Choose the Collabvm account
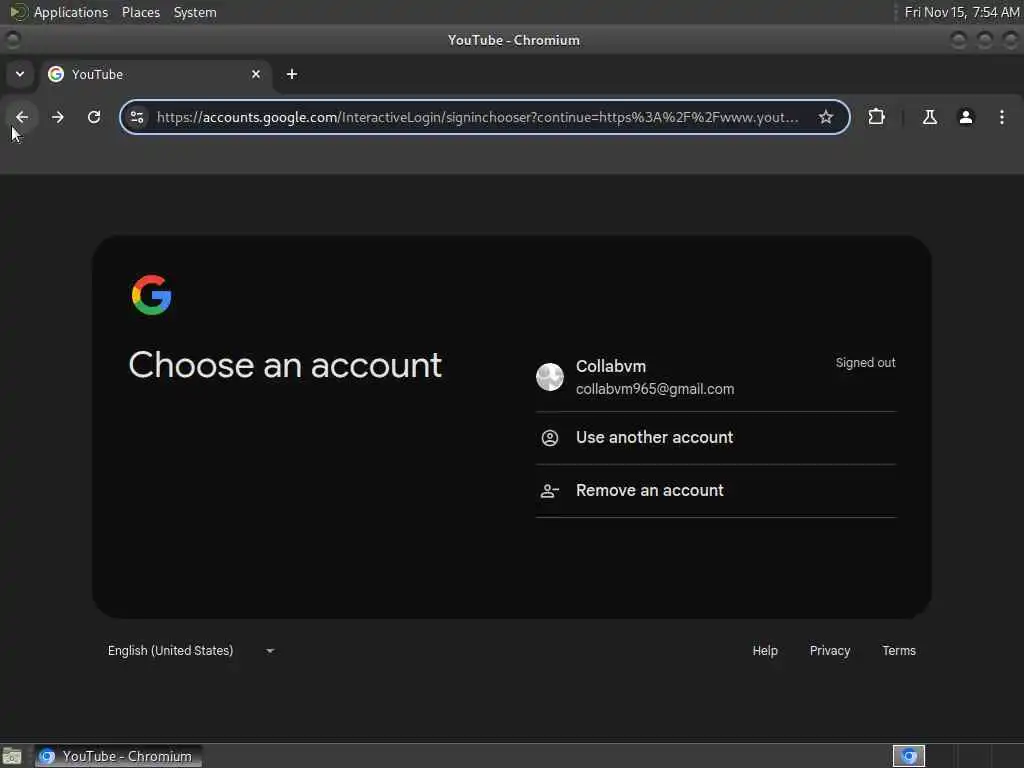This screenshot has height=768, width=1024. [x=716, y=377]
